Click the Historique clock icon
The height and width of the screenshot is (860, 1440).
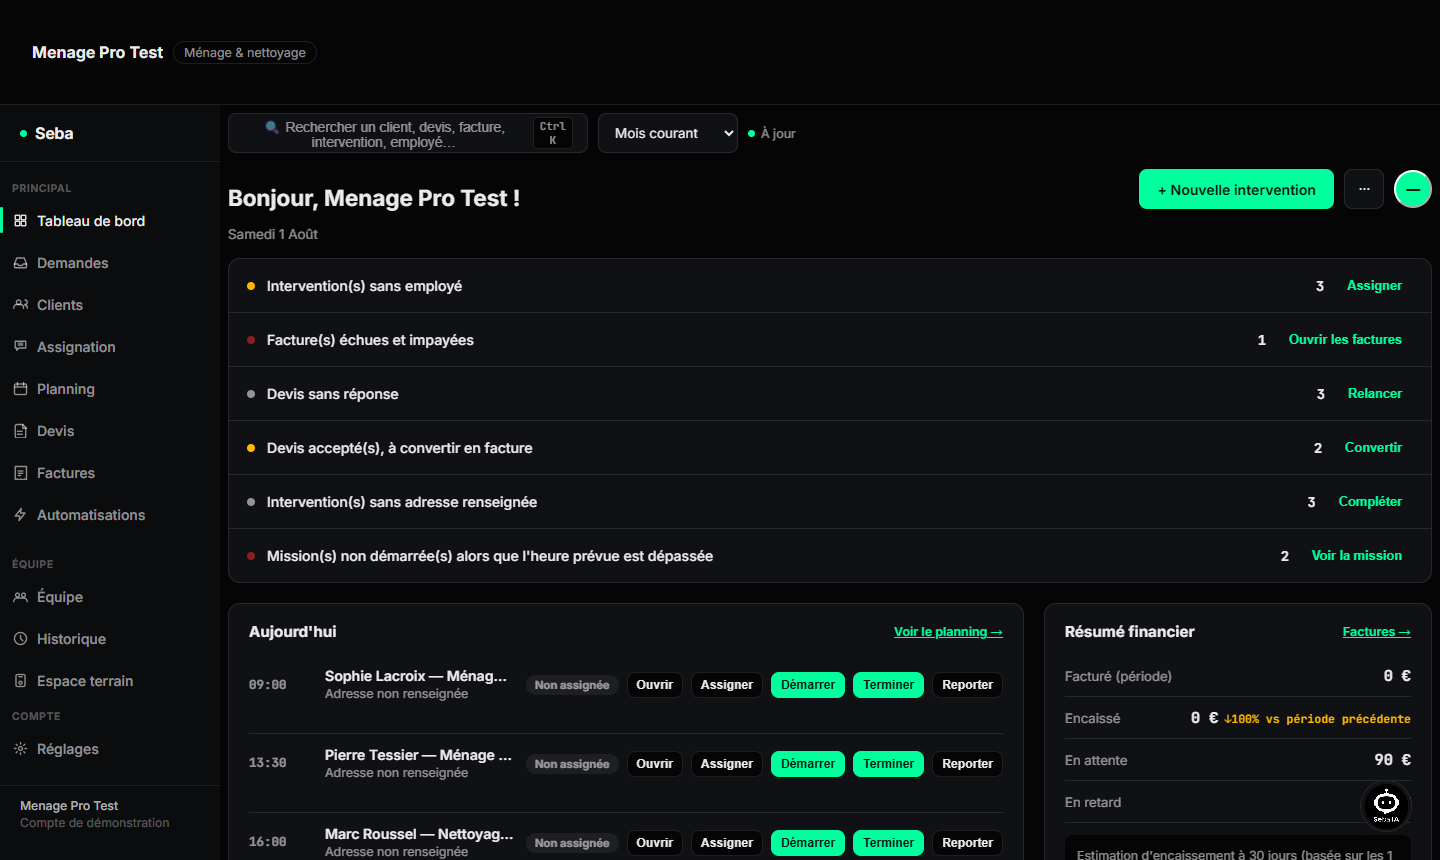click(x=20, y=639)
